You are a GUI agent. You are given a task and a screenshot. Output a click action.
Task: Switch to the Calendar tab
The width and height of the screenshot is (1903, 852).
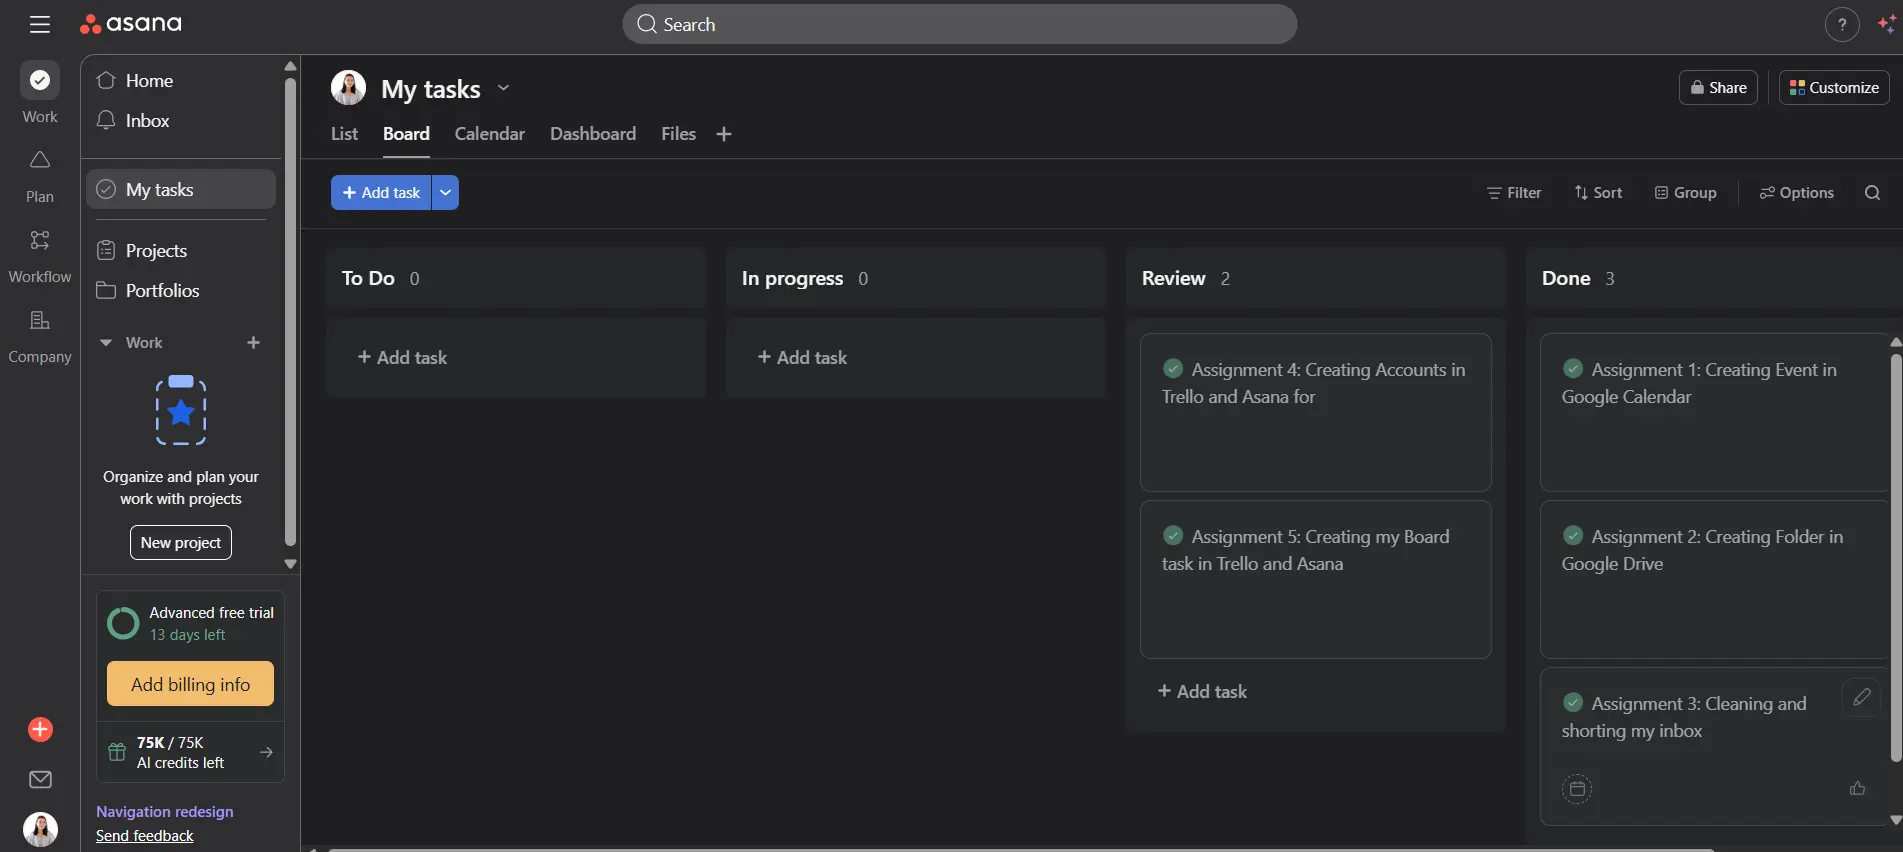(x=489, y=134)
